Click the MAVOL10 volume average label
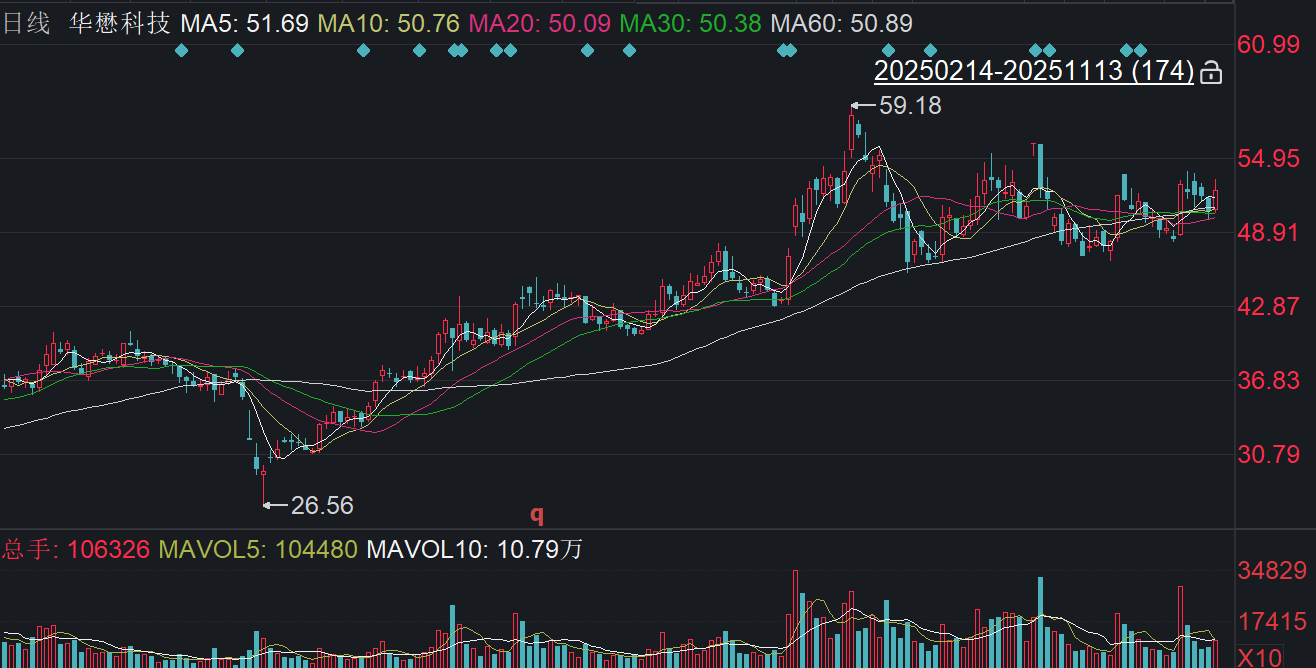The width and height of the screenshot is (1316, 668). (x=474, y=549)
